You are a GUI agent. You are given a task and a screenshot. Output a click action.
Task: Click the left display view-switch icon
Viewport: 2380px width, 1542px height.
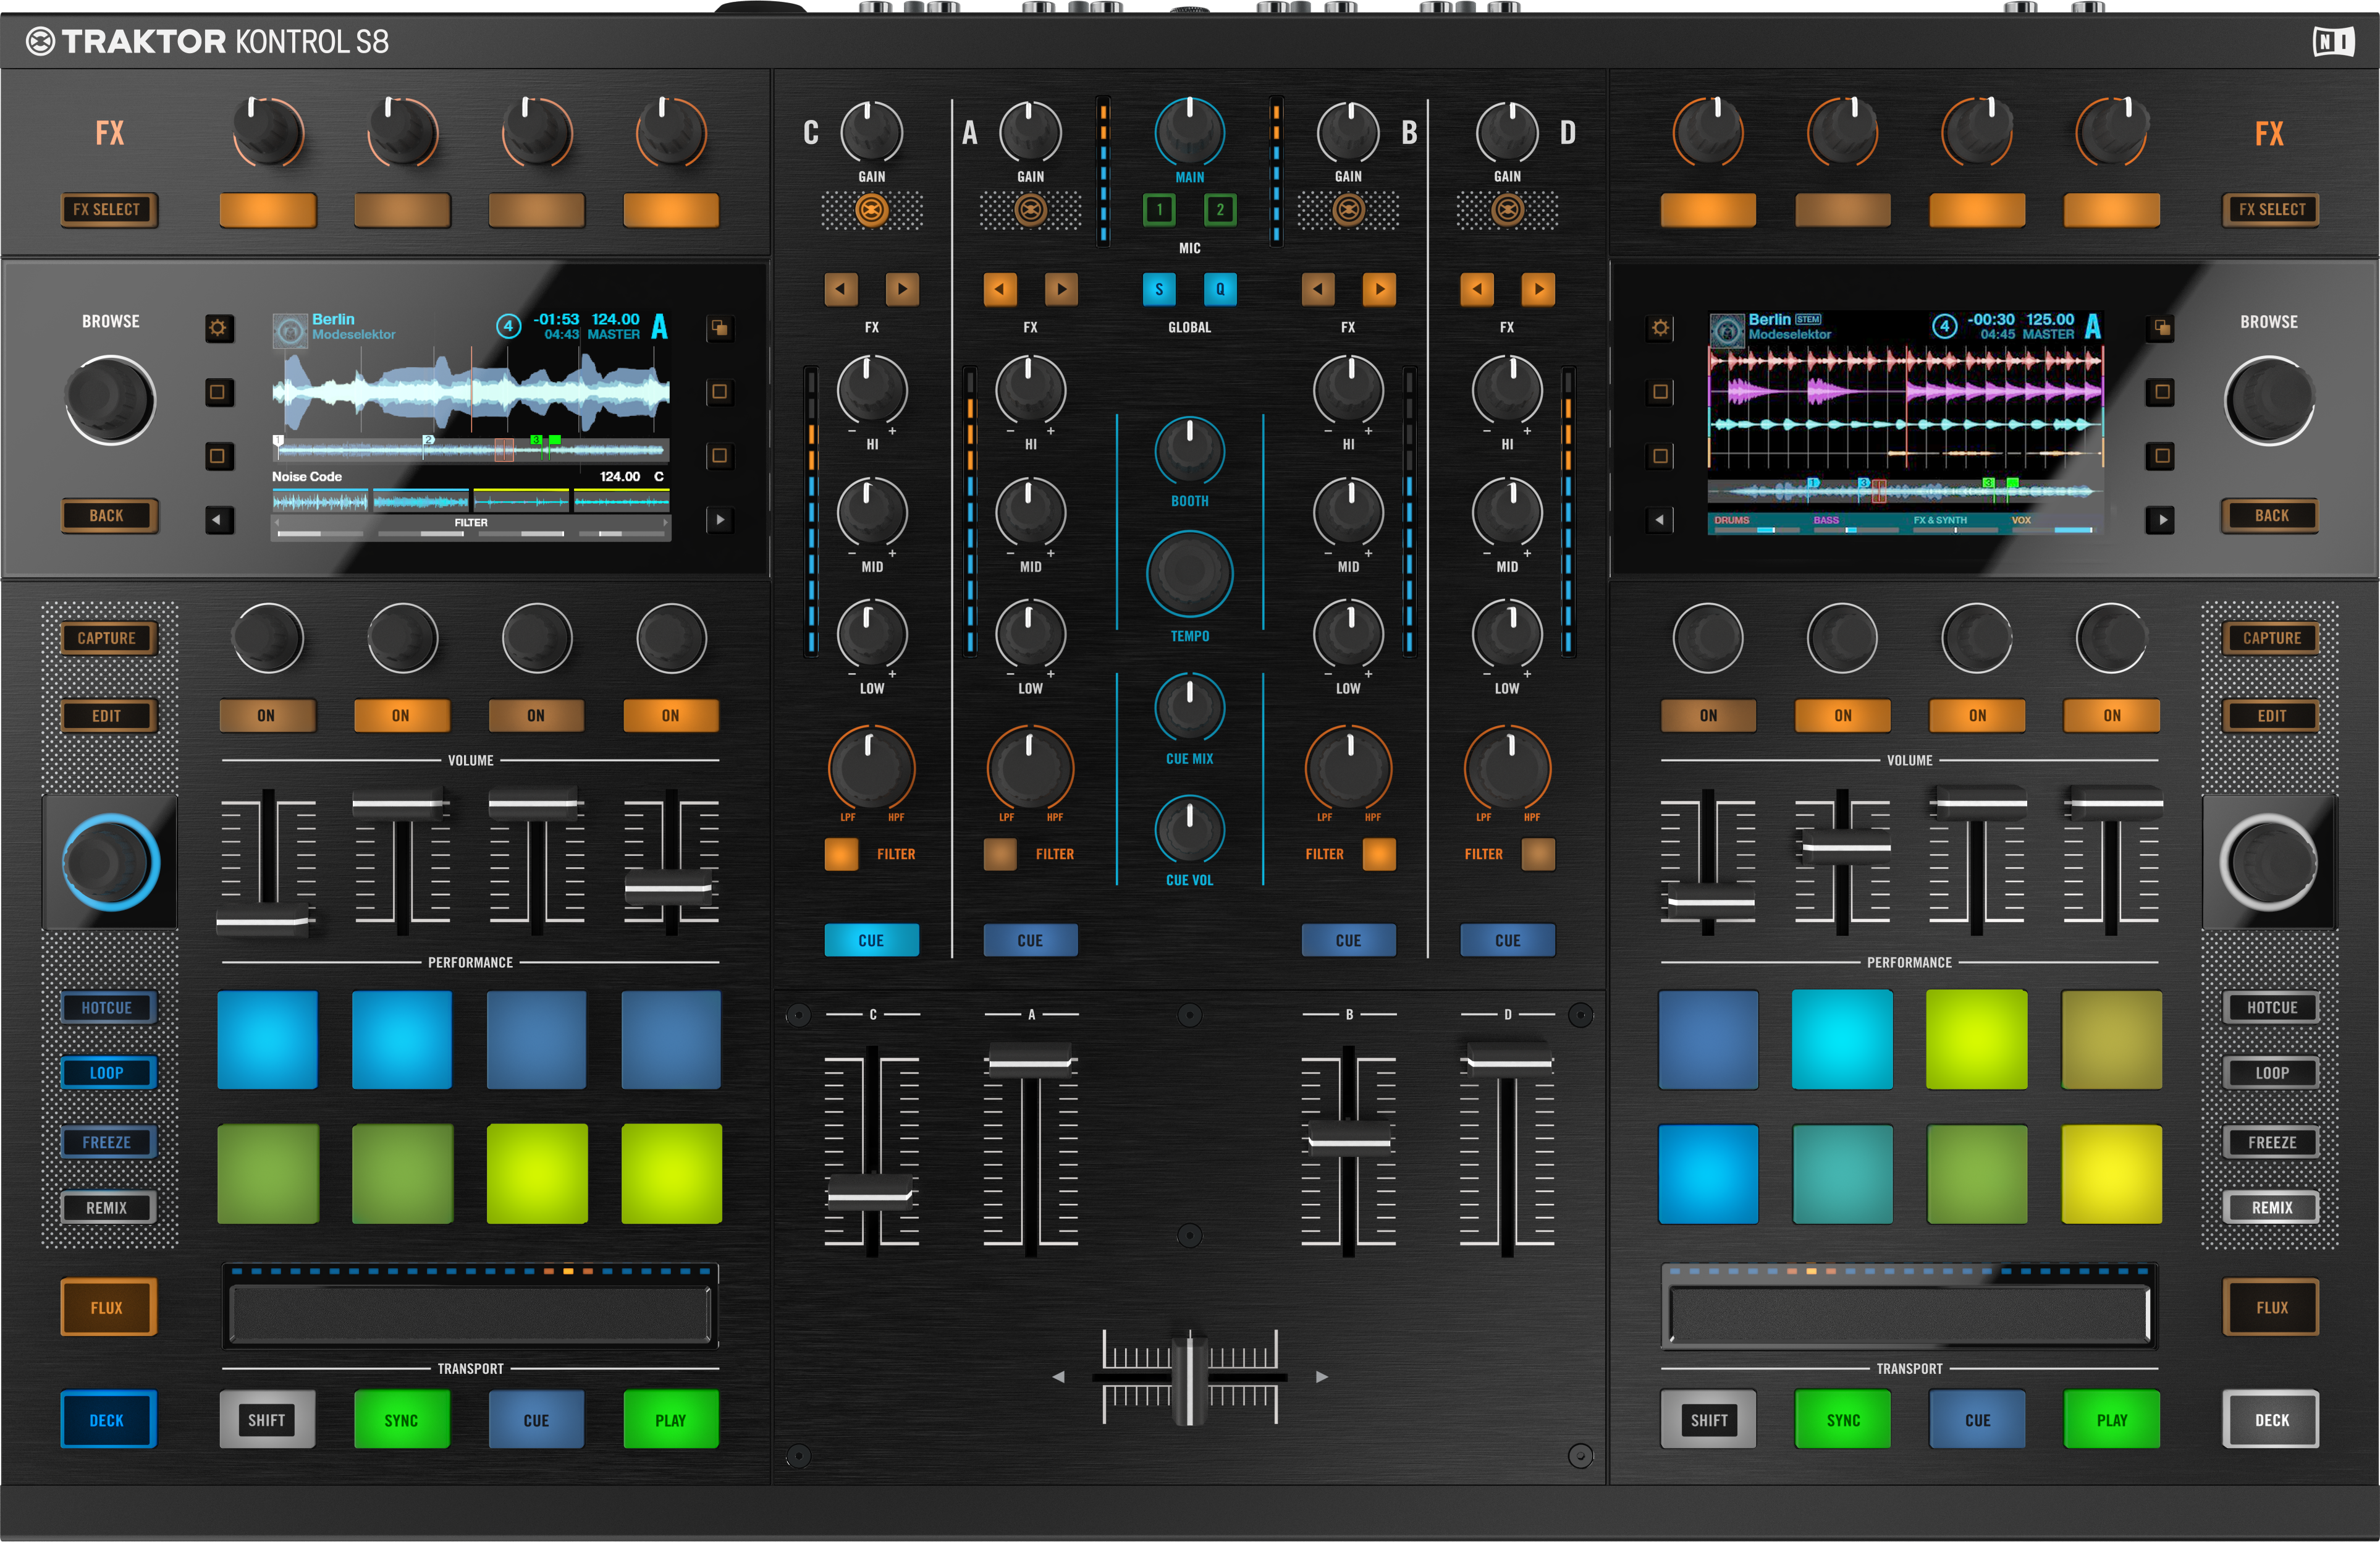pyautogui.click(x=719, y=328)
